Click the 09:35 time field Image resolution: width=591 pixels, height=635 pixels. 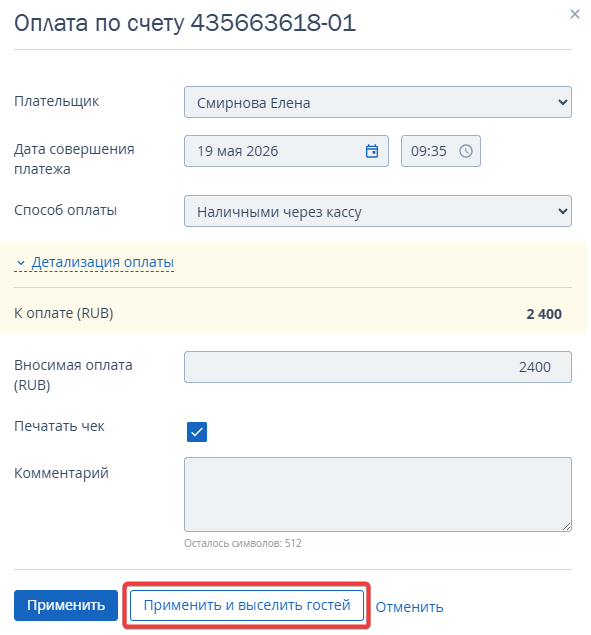point(441,151)
